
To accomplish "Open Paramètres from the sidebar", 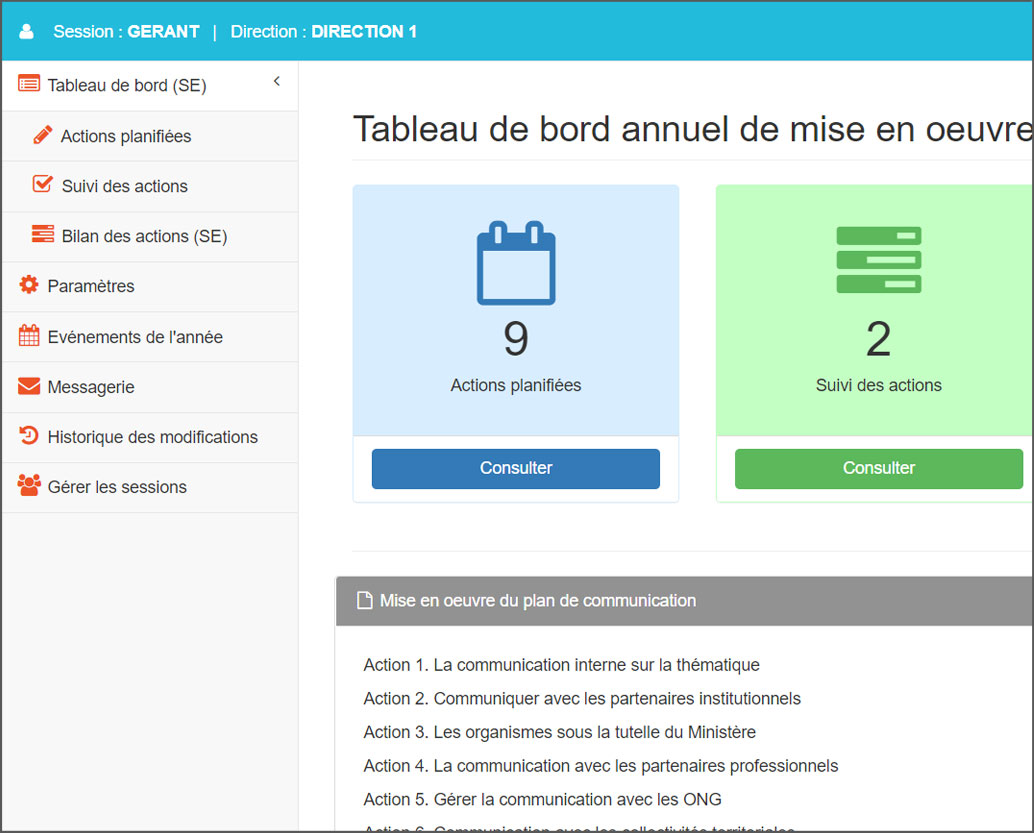I will click(150, 287).
